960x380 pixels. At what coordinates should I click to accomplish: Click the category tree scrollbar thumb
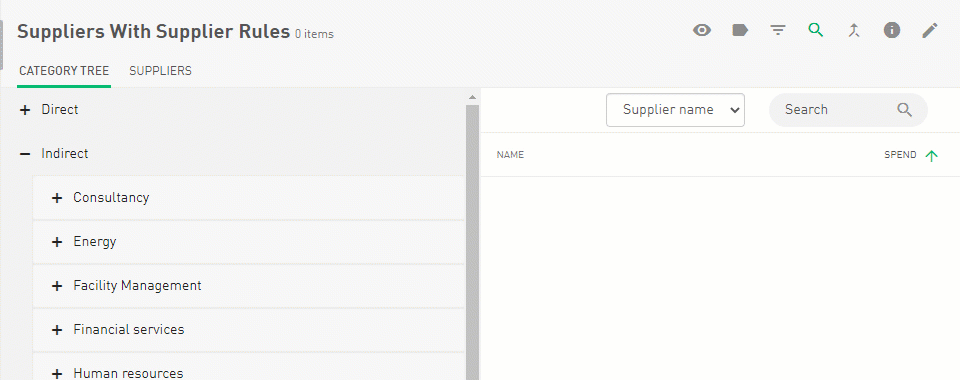point(472,242)
